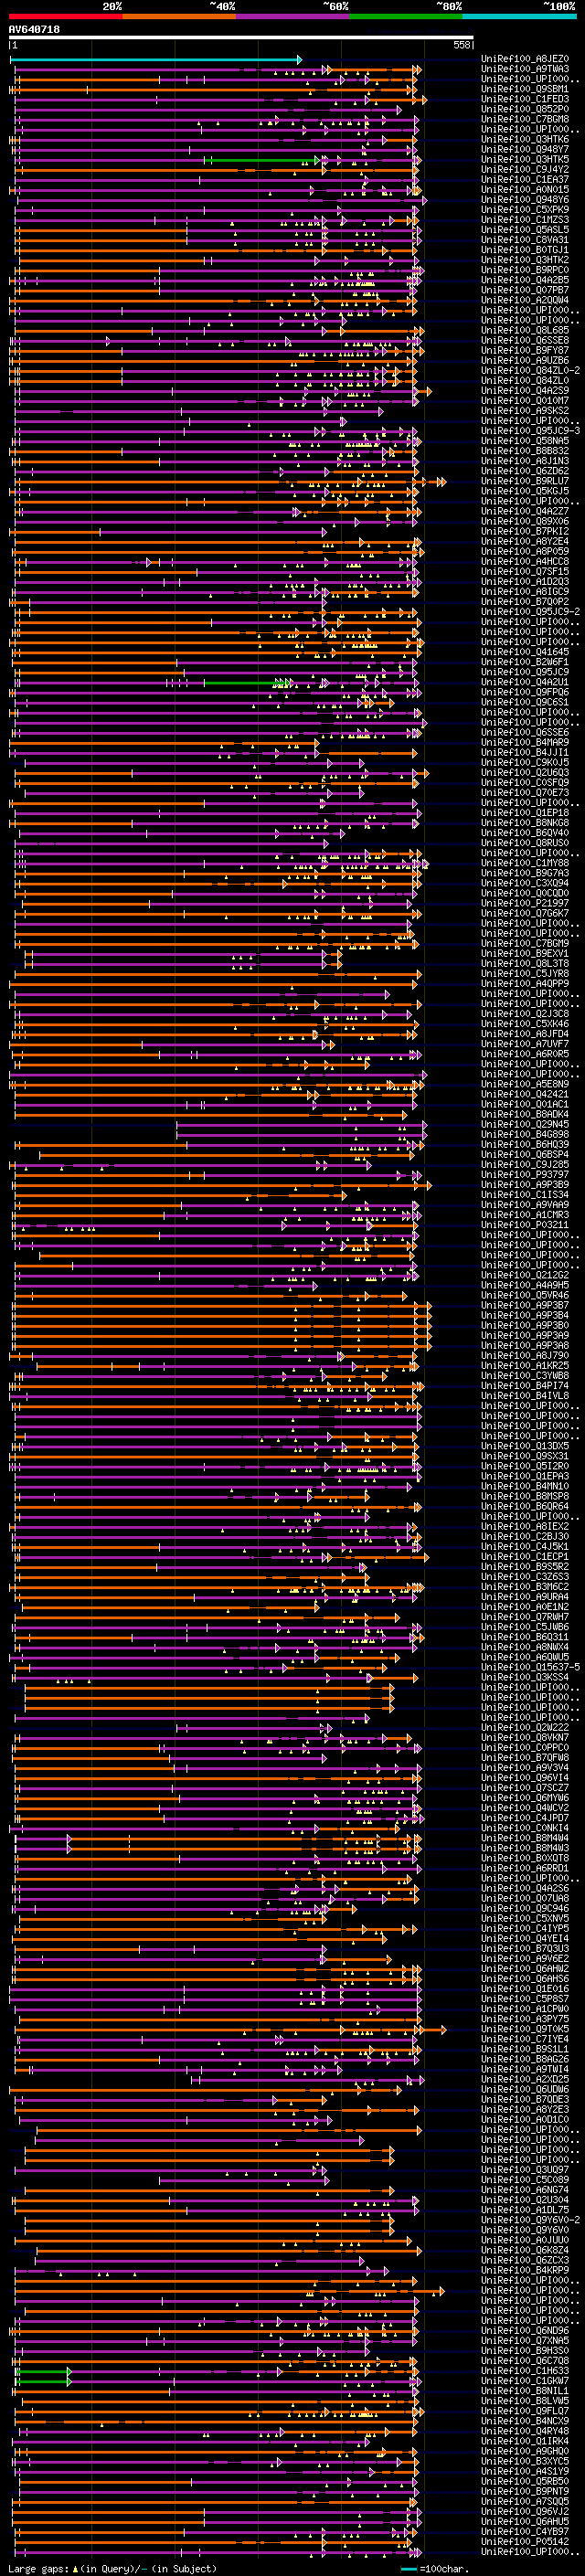This screenshot has height=2576, width=585.
Task: Select hit label UniRef100_Q6SSE6
Action: click(x=525, y=732)
